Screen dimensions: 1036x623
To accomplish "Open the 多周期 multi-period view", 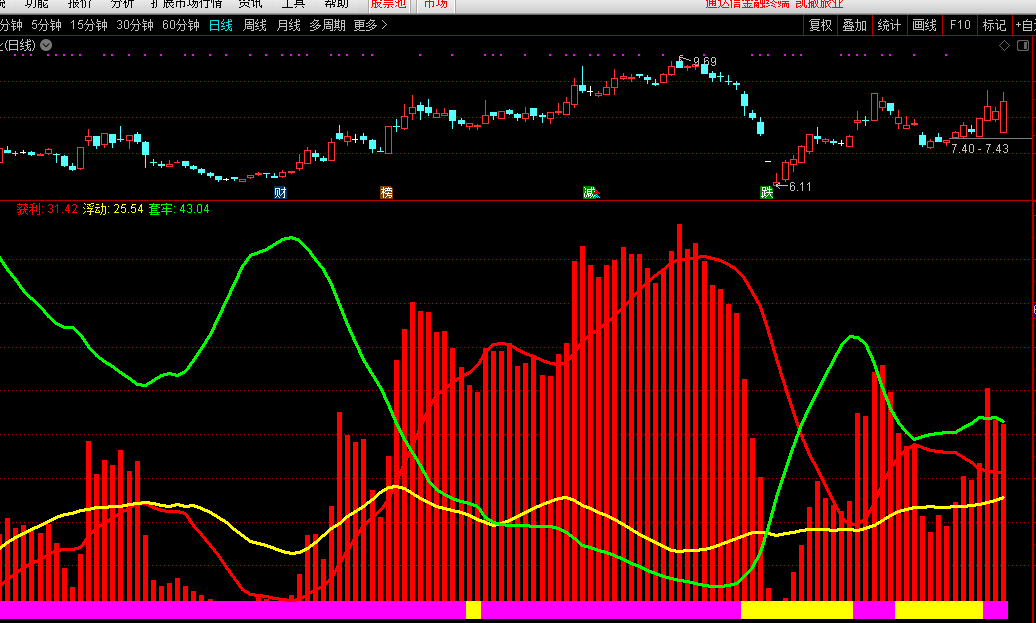I will (327, 25).
